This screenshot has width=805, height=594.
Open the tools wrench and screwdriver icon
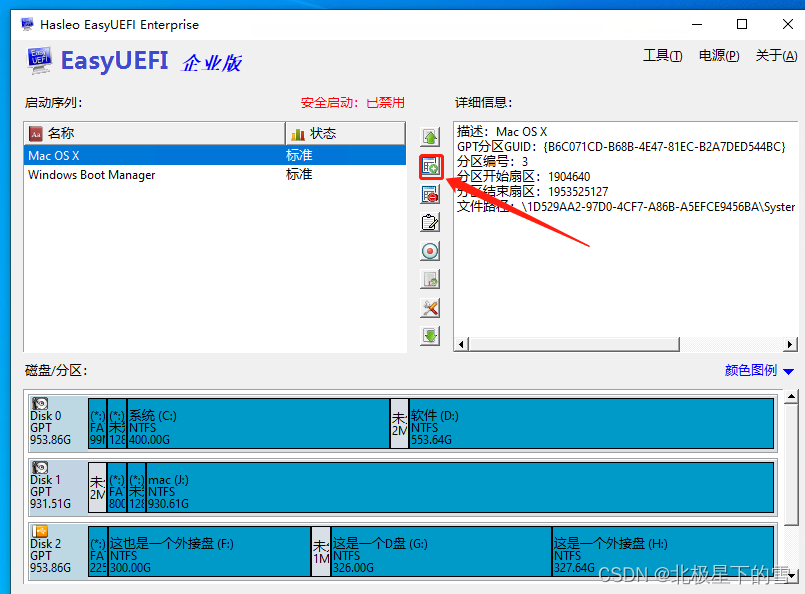pyautogui.click(x=430, y=308)
